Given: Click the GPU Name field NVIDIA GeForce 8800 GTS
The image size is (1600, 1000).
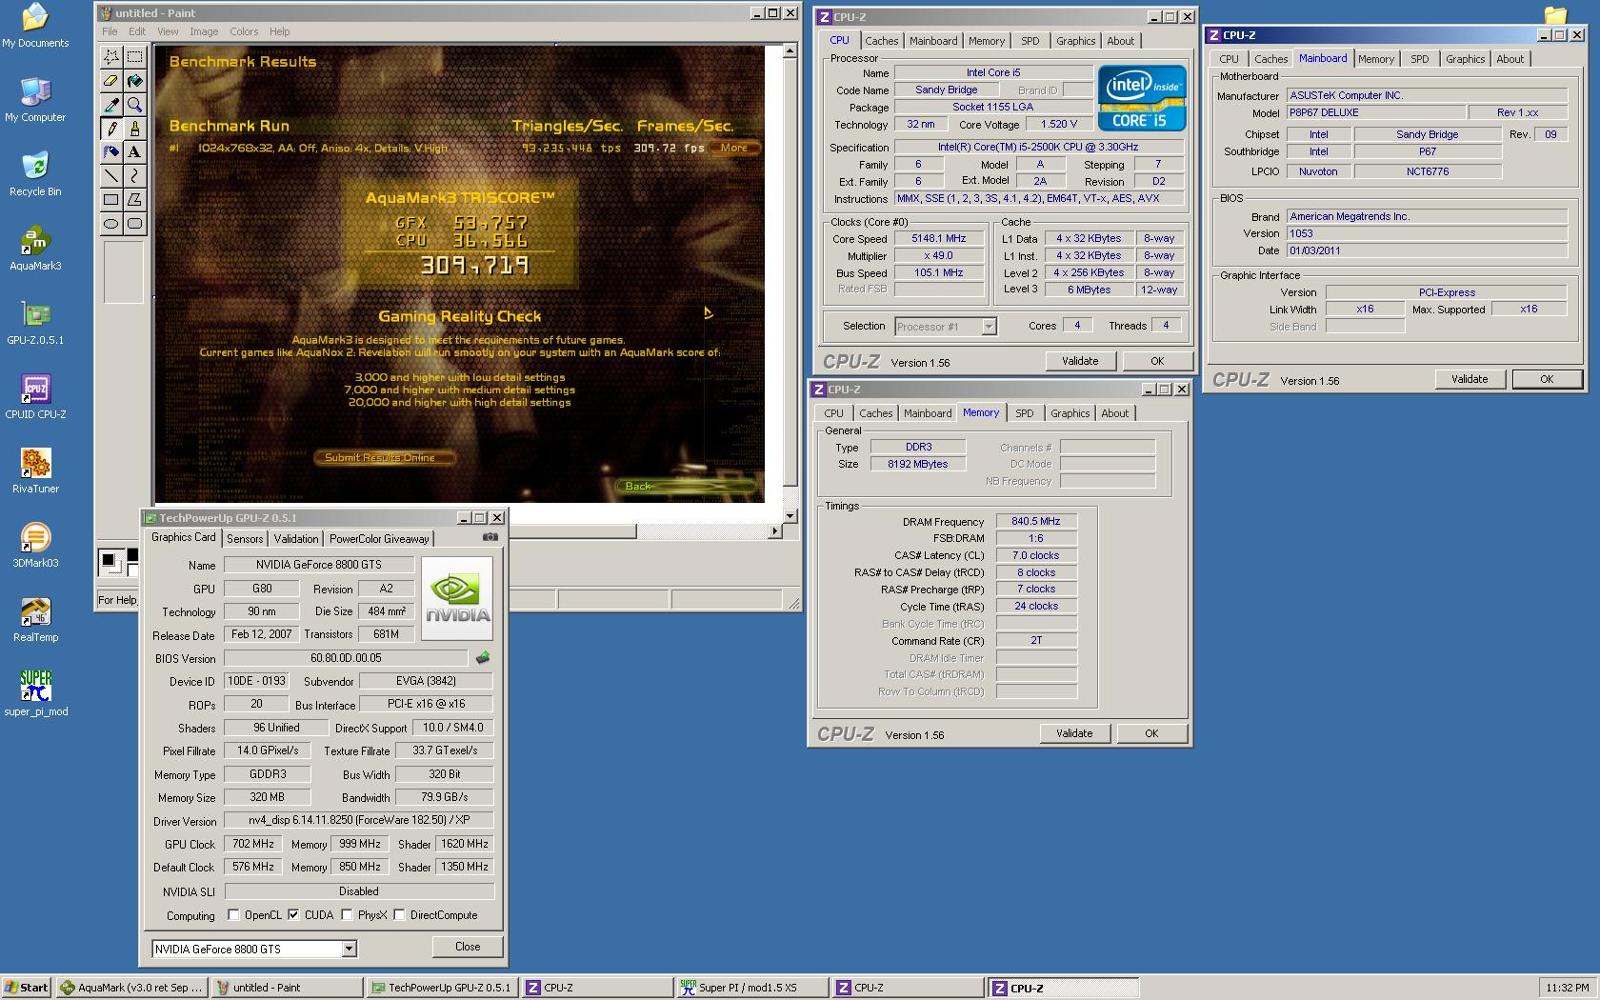Looking at the screenshot, I should click(x=318, y=564).
